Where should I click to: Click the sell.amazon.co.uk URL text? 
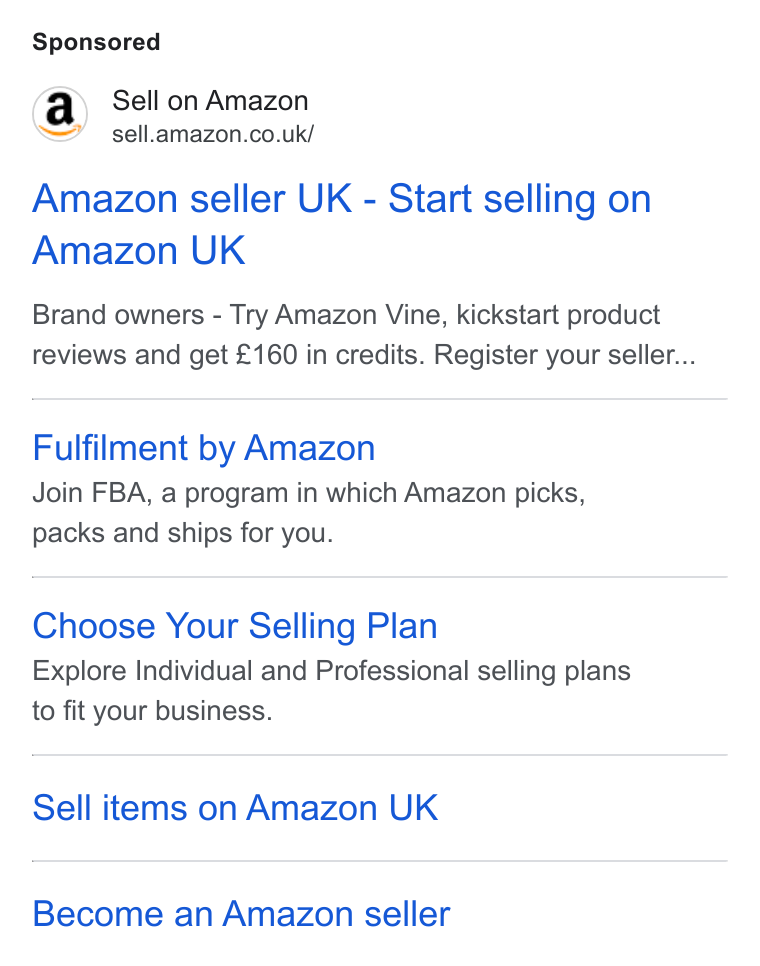click(212, 134)
